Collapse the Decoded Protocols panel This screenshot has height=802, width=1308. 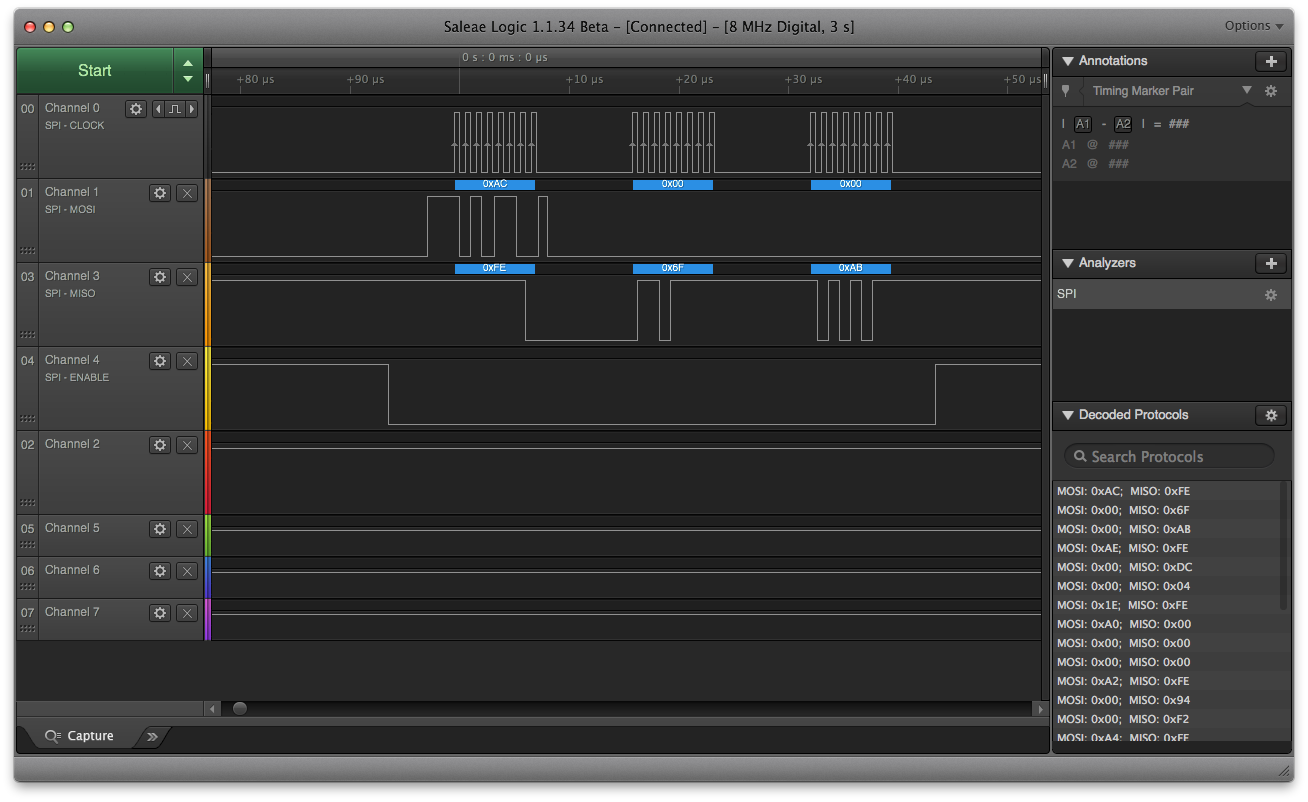click(1068, 415)
